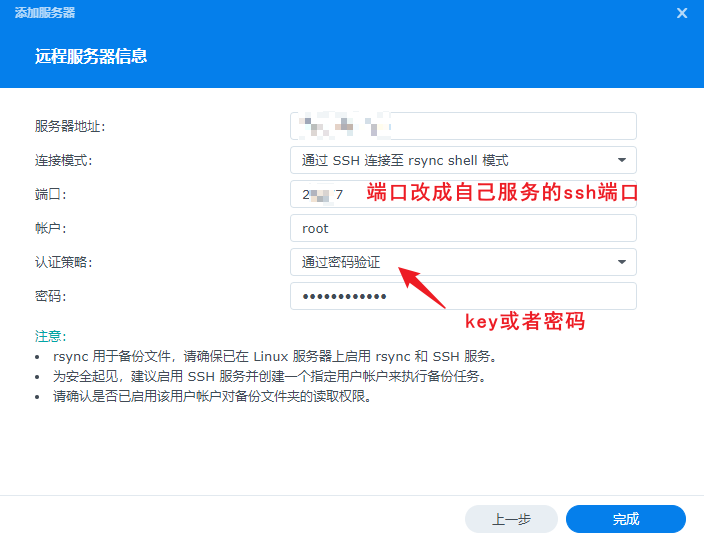
Task: Click the 帐户: label
Action: coord(50,228)
